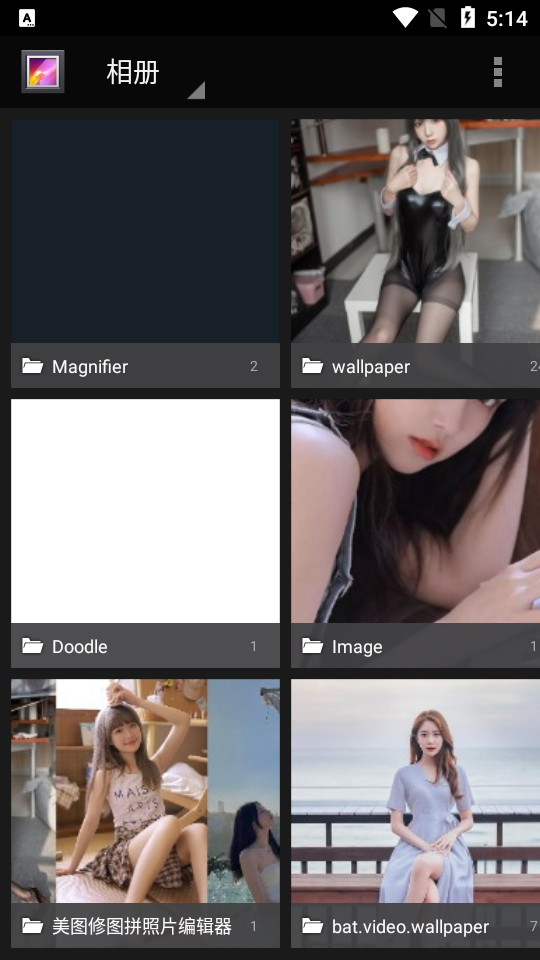Click the folder icon beside bat.video.wallpaper
Viewport: 540px width, 960px height.
click(312, 926)
